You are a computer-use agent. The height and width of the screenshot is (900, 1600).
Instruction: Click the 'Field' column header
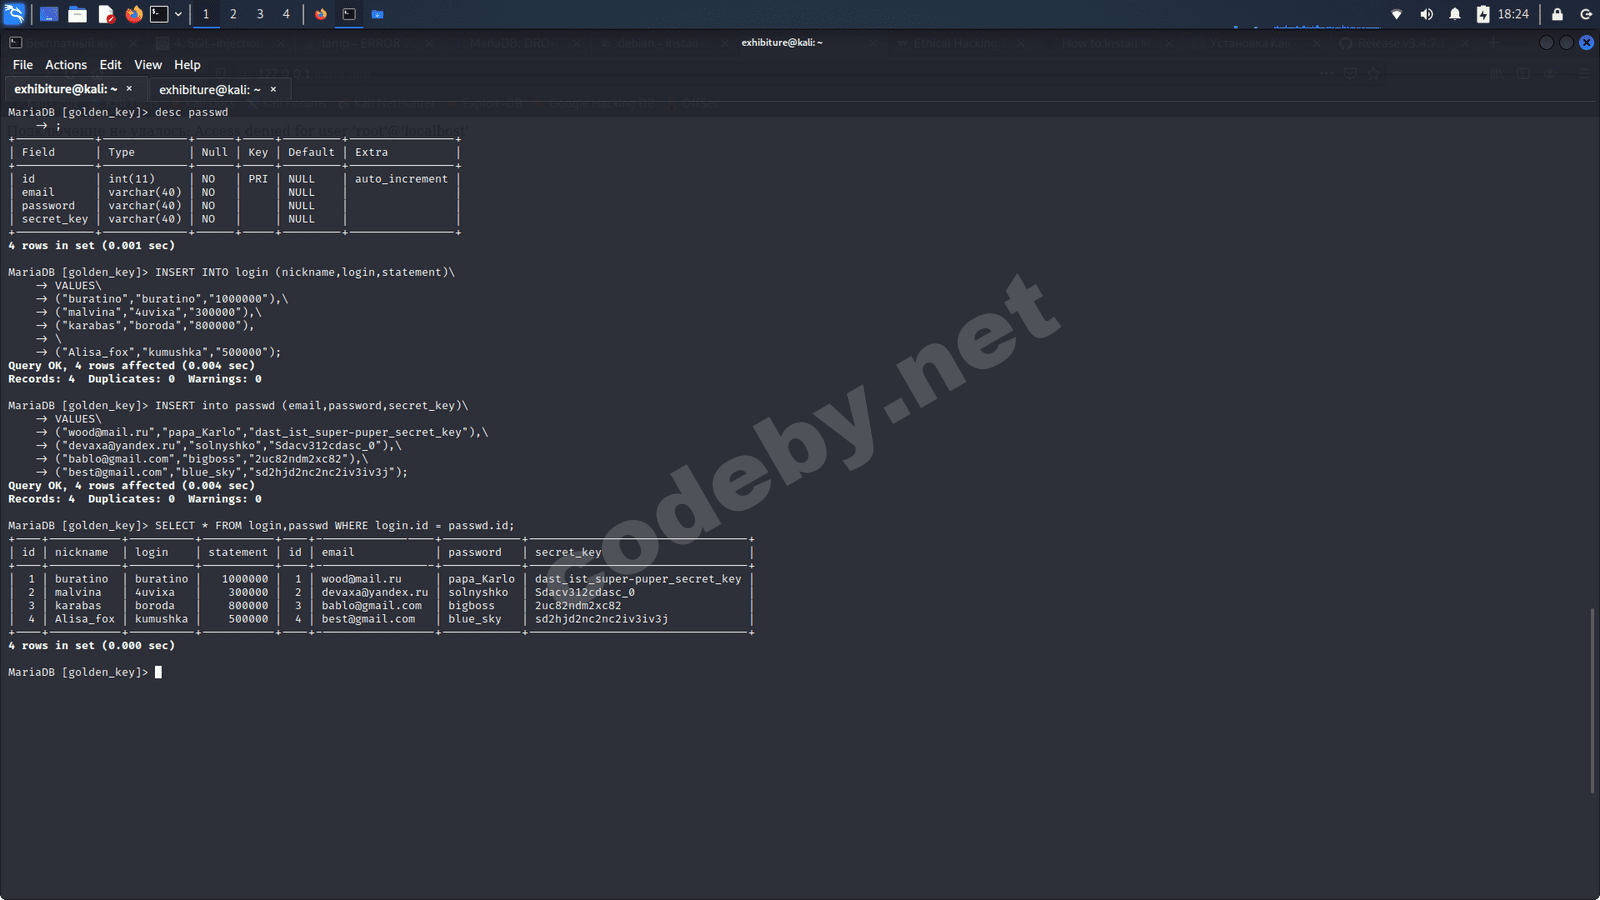[x=38, y=152]
